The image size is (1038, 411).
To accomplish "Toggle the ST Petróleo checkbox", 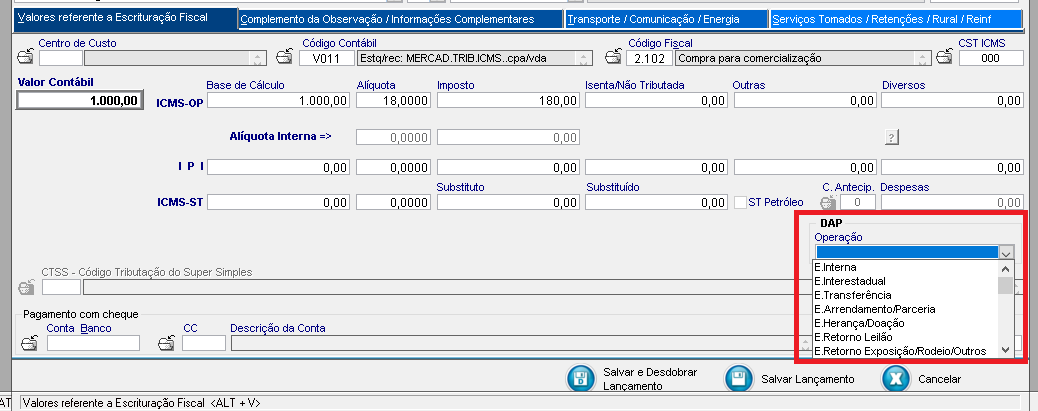I will [x=740, y=203].
